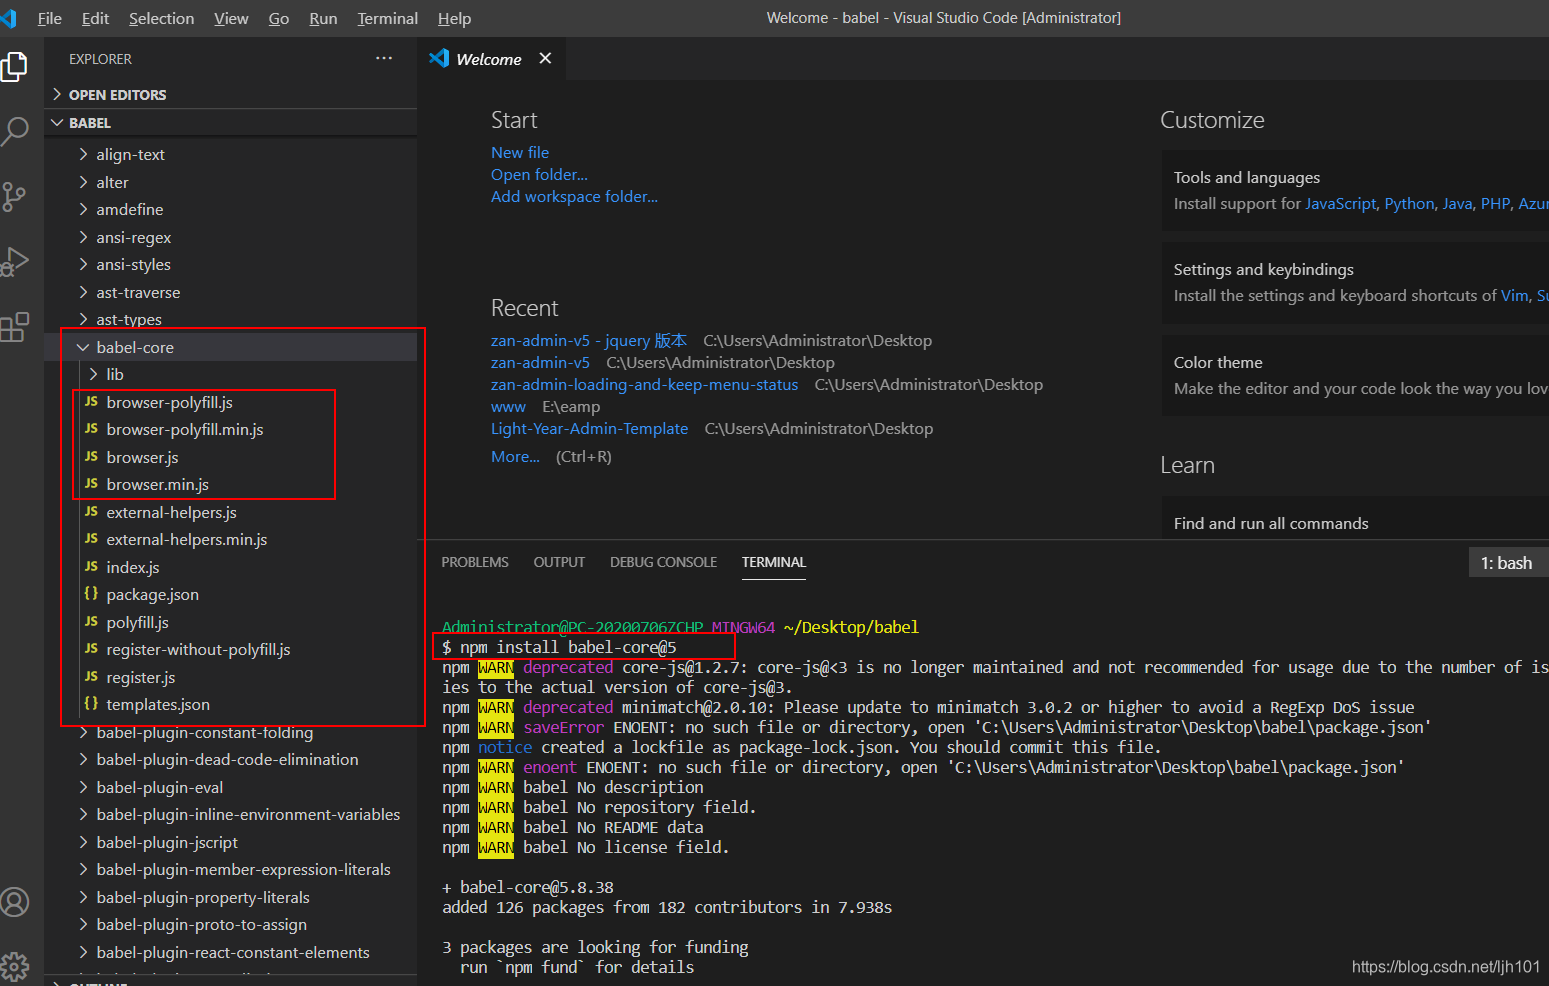This screenshot has height=986, width=1549.
Task: Switch to the DEBUG CONSOLE tab
Action: pyautogui.click(x=663, y=562)
